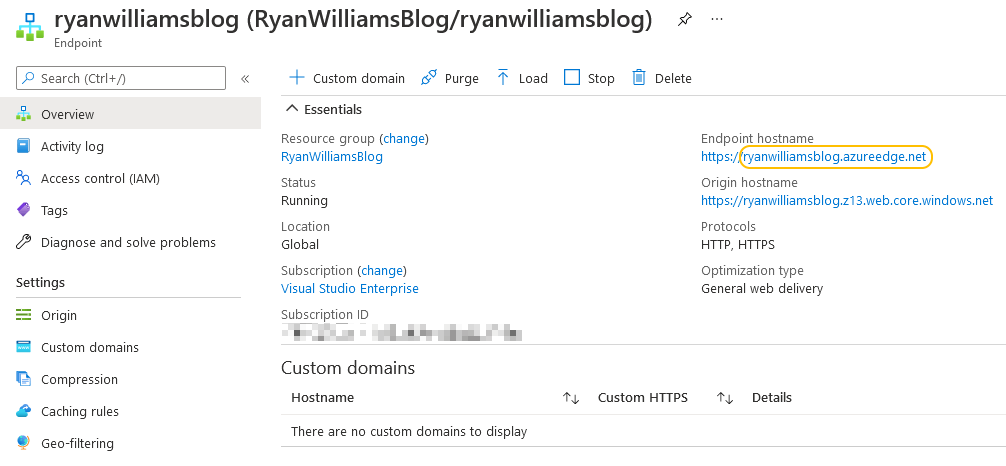1006x466 pixels.
Task: Click the Purge toolbar icon
Action: (x=429, y=78)
